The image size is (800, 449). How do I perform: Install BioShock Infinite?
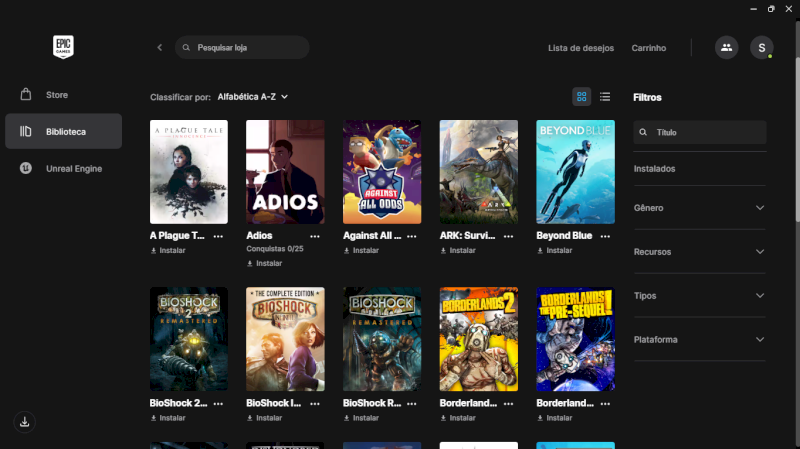(264, 418)
